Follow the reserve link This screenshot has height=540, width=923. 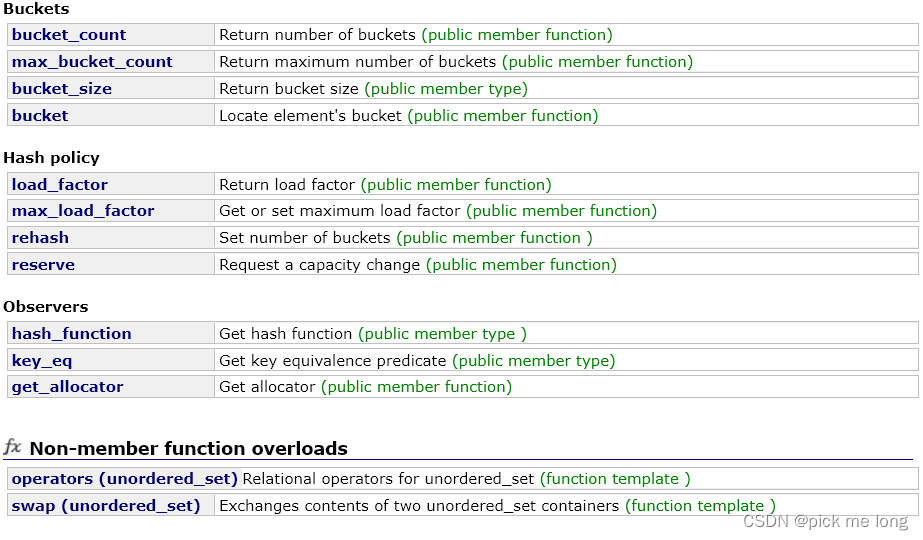tap(44, 265)
